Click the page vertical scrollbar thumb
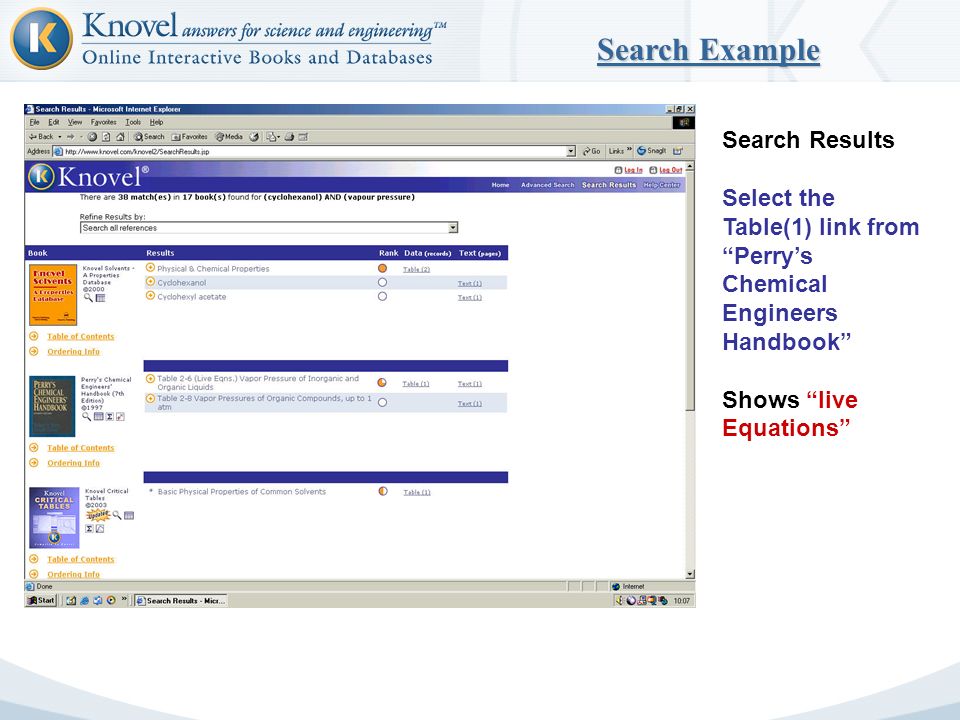The image size is (960, 720). click(x=690, y=291)
